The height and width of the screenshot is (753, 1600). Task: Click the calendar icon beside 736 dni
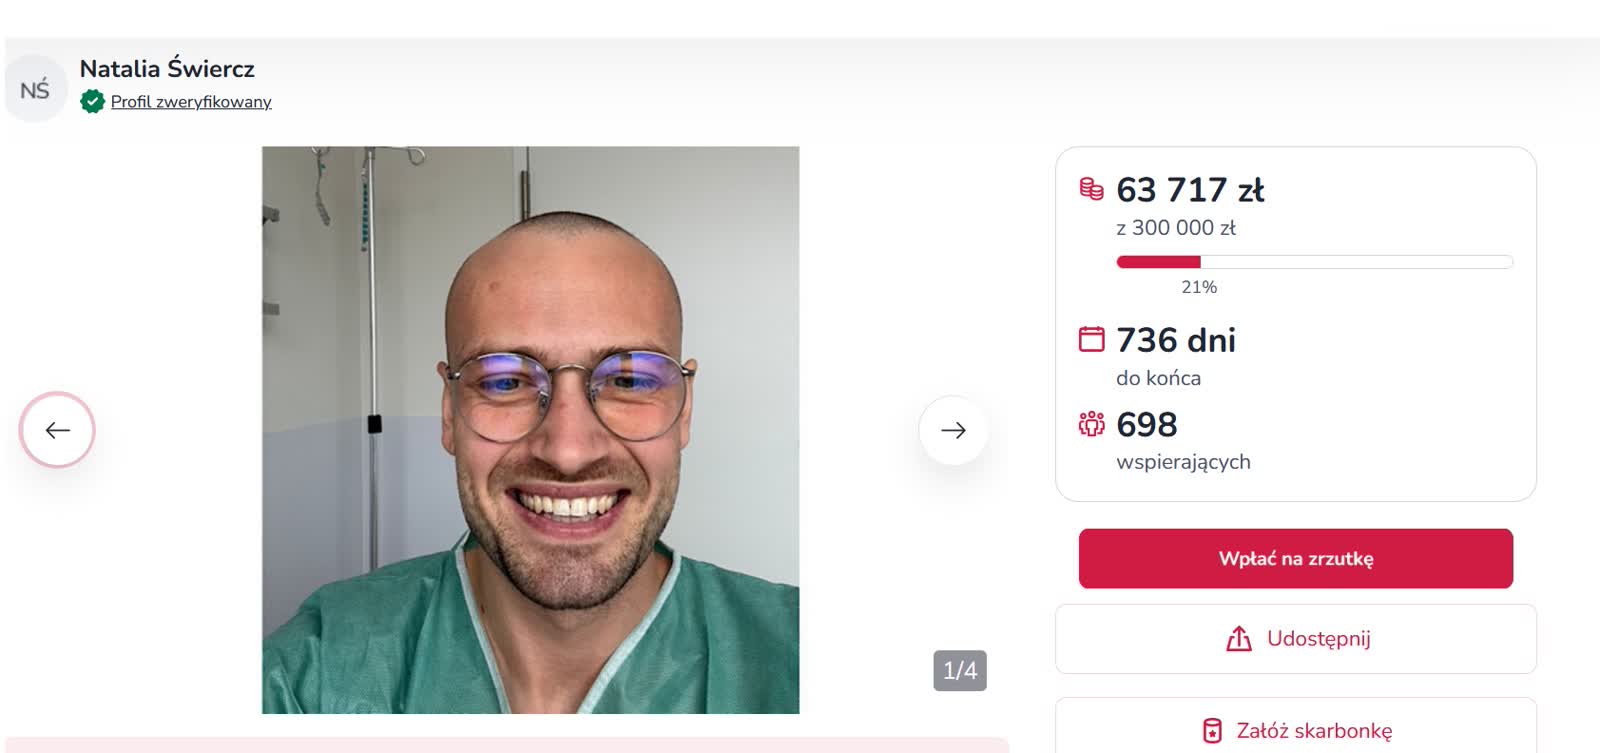(x=1091, y=339)
